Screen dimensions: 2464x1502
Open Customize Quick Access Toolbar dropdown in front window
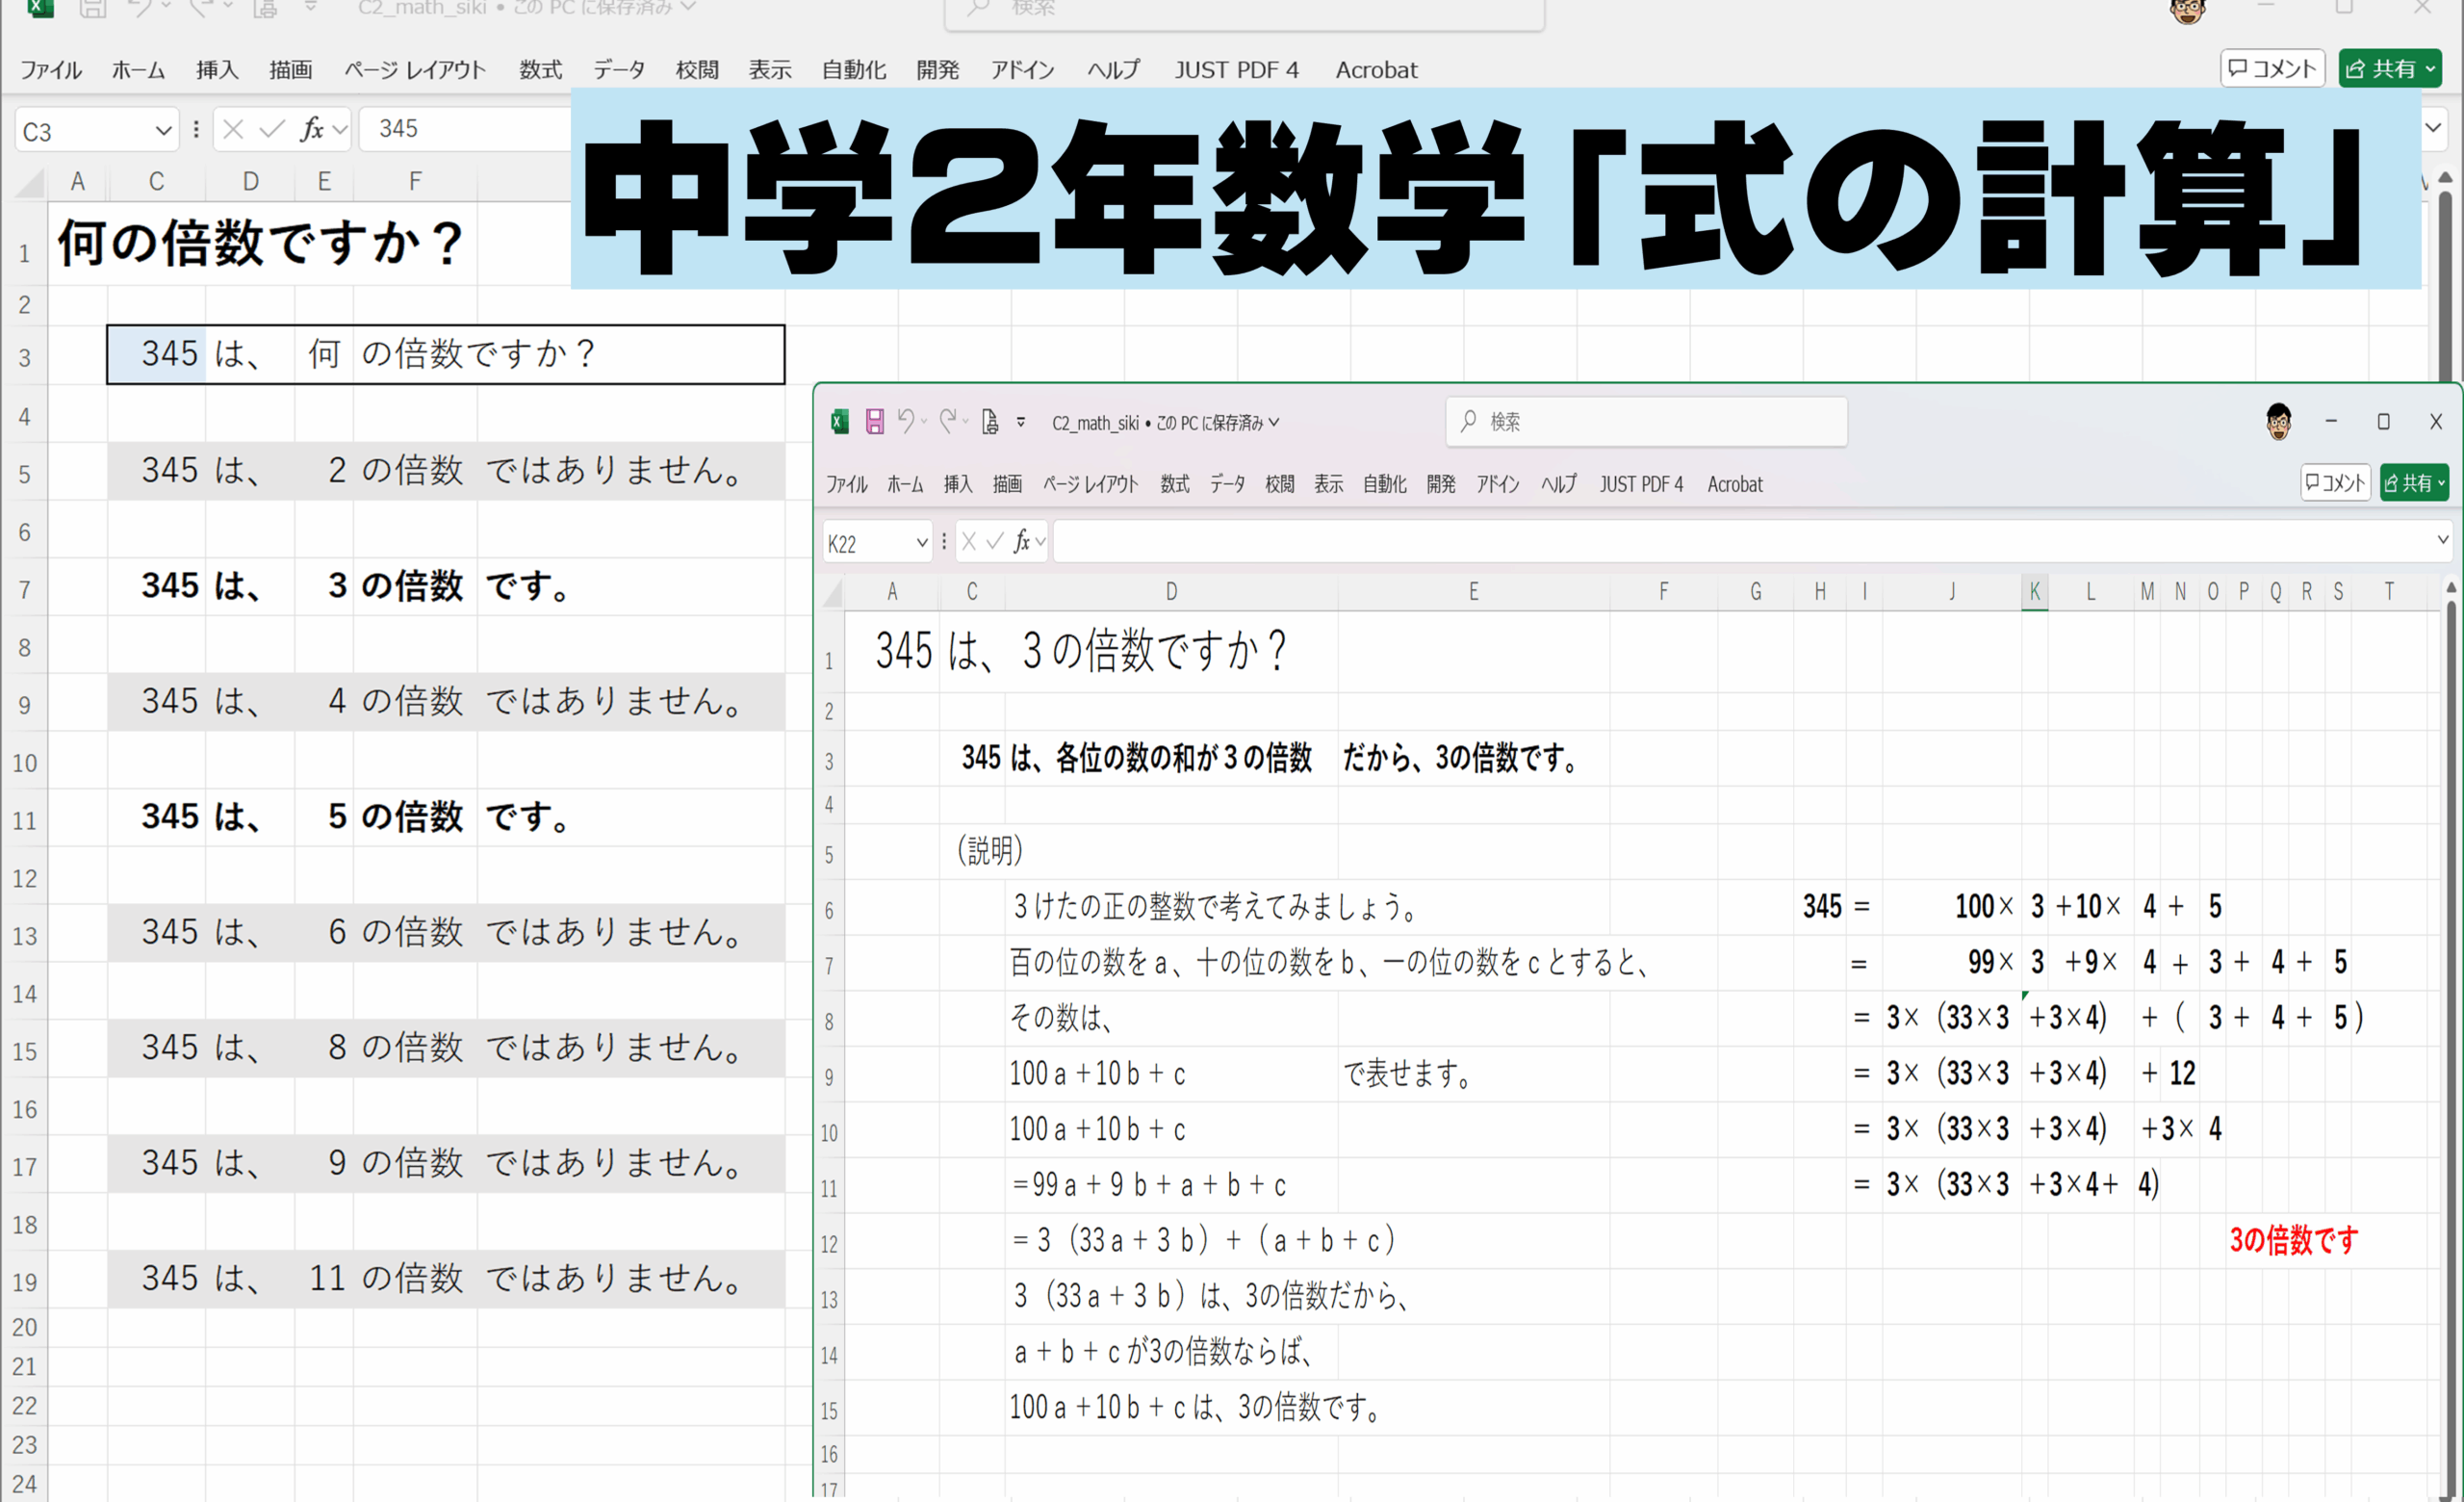pos(1021,422)
